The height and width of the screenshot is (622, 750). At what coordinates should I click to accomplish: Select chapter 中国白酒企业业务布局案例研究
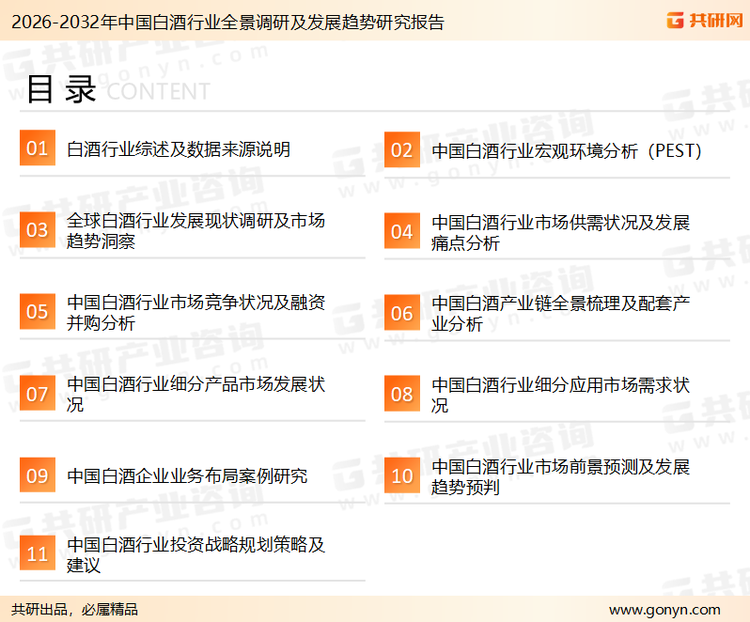187,476
